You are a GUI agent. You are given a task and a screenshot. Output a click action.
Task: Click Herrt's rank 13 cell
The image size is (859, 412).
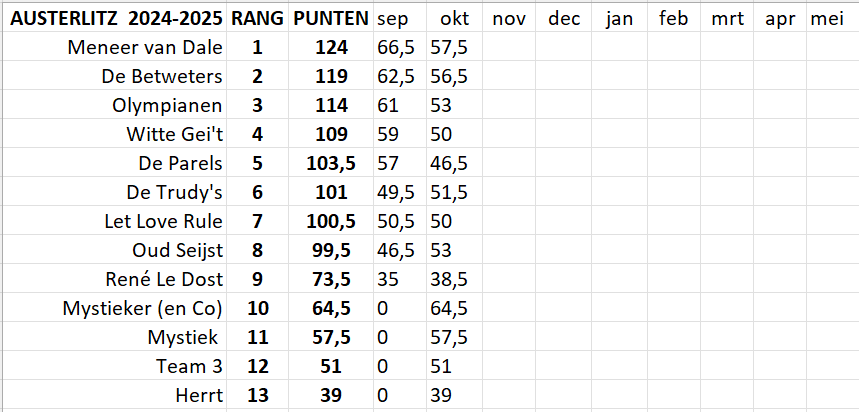point(257,396)
